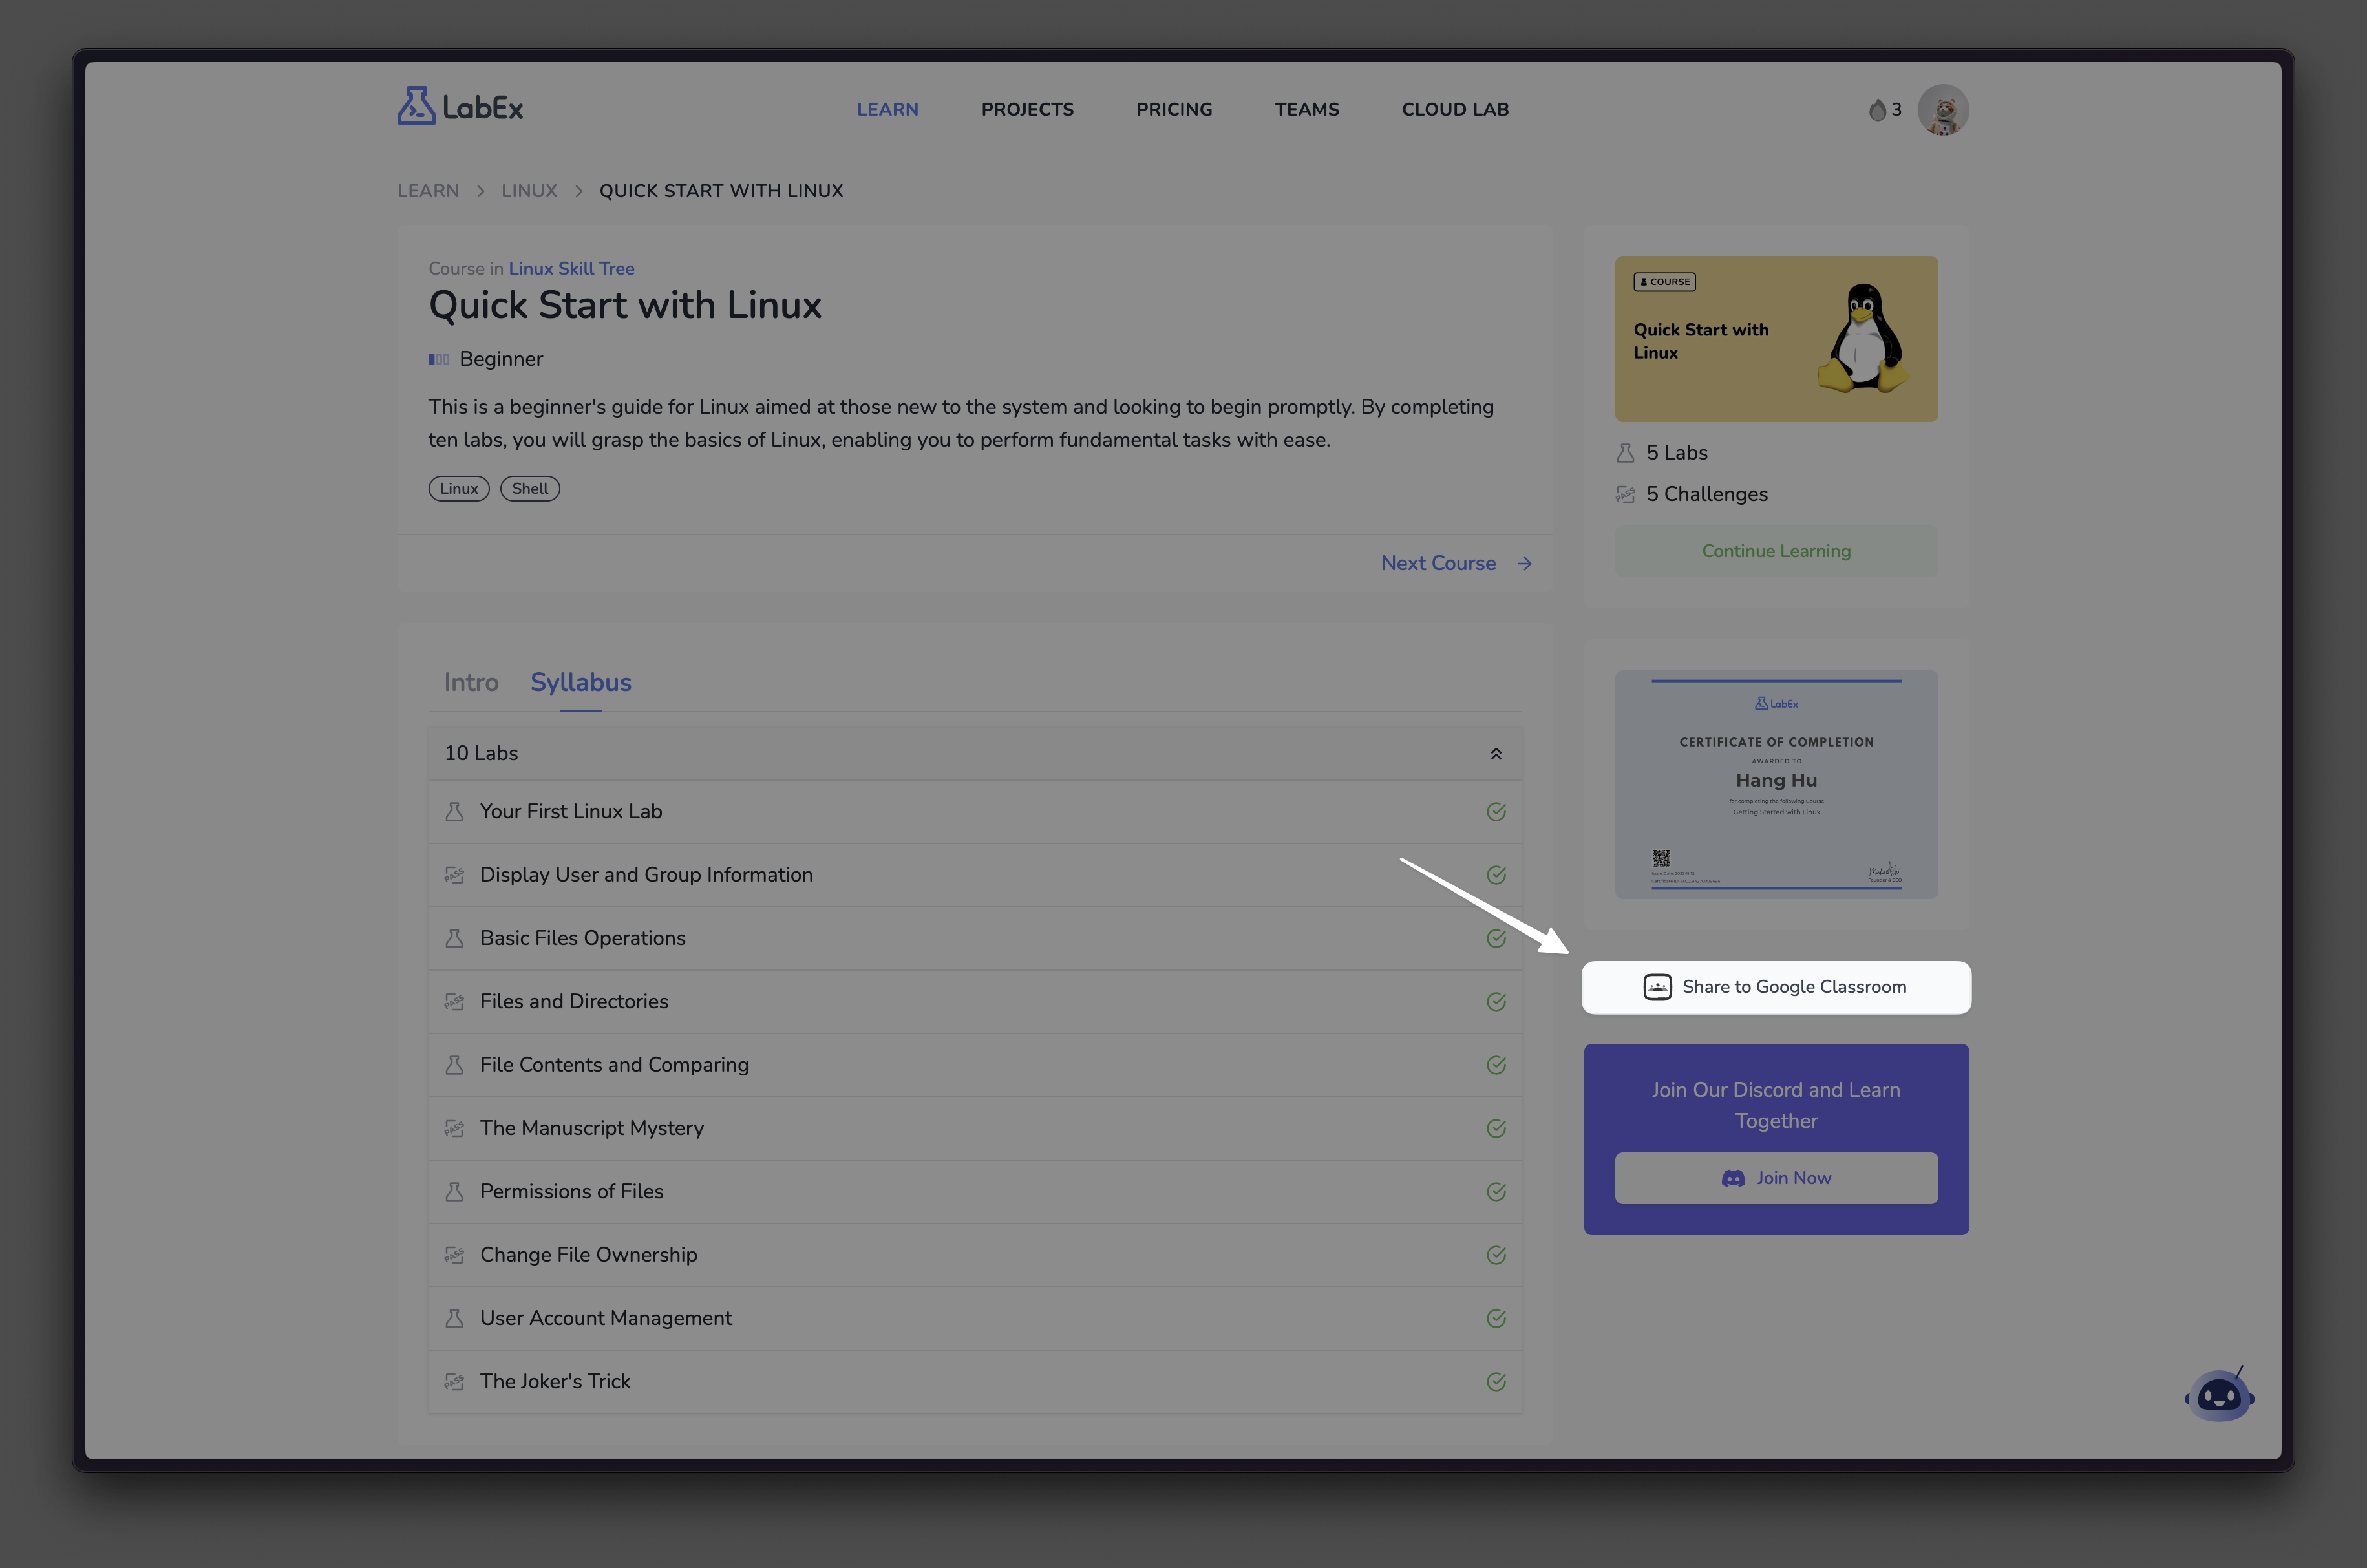Open The Joker's Trick challenge

coord(975,1382)
